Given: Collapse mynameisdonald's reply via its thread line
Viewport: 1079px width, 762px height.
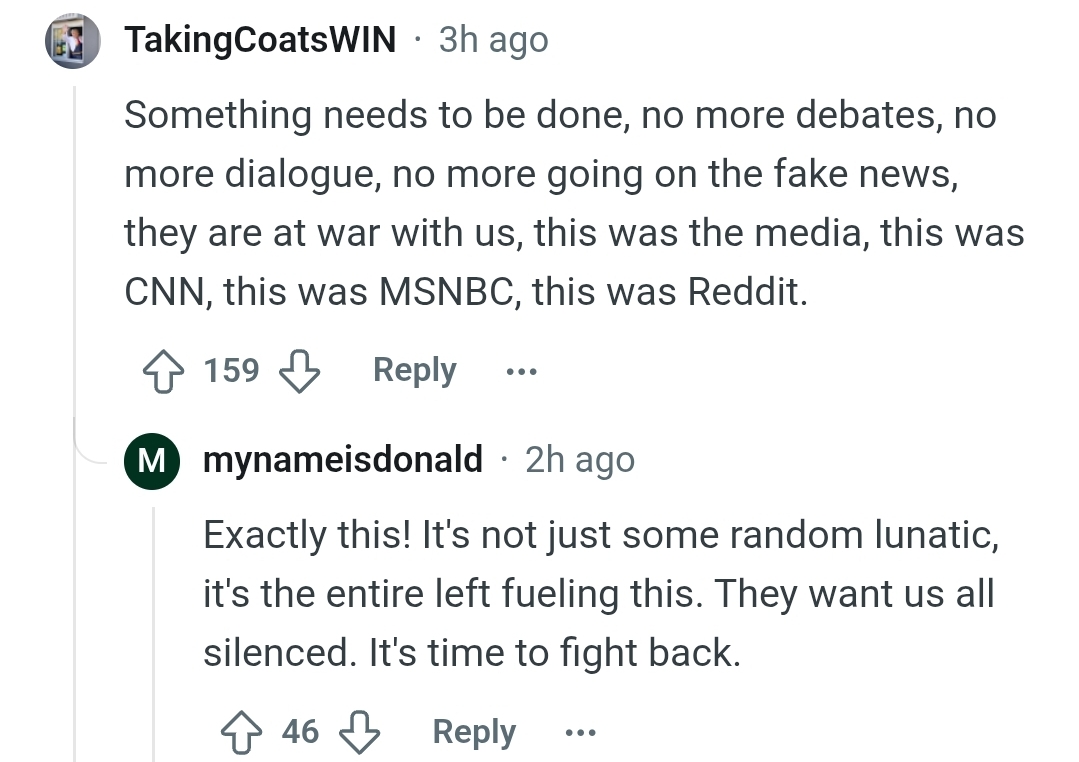Looking at the screenshot, I should tap(153, 635).
